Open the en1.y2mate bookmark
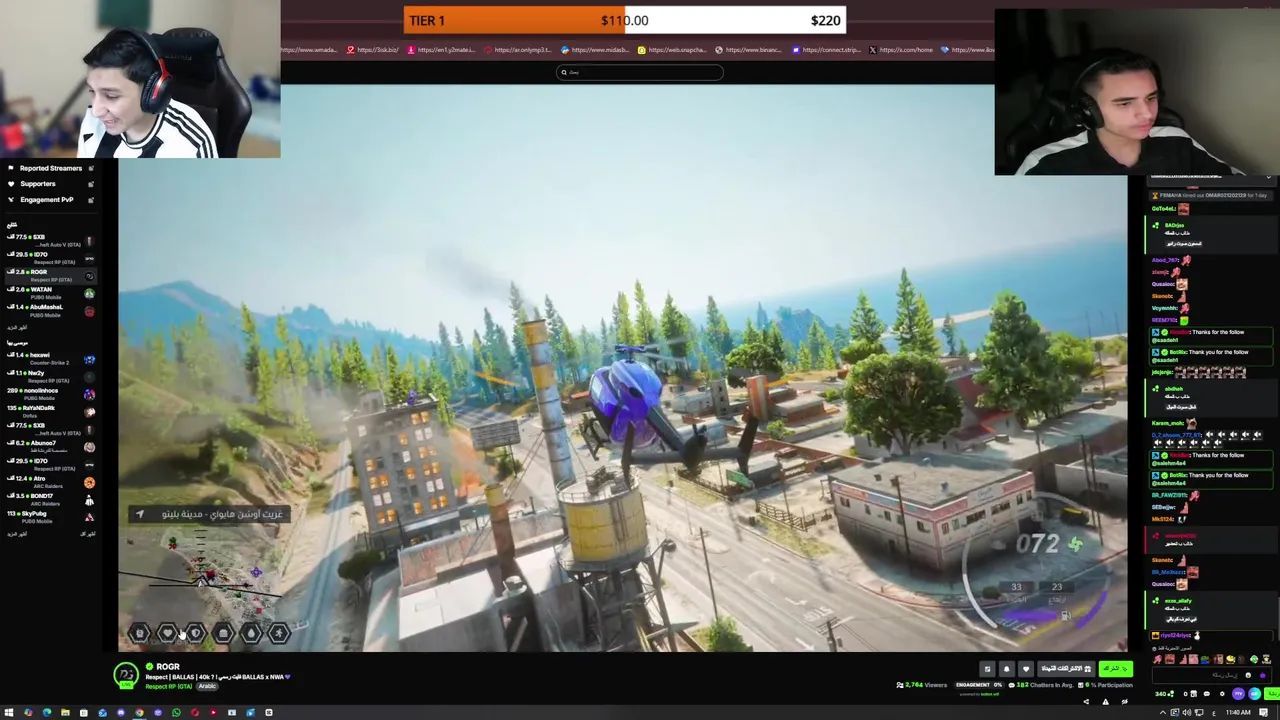Image resolution: width=1280 pixels, height=720 pixels. click(441, 50)
